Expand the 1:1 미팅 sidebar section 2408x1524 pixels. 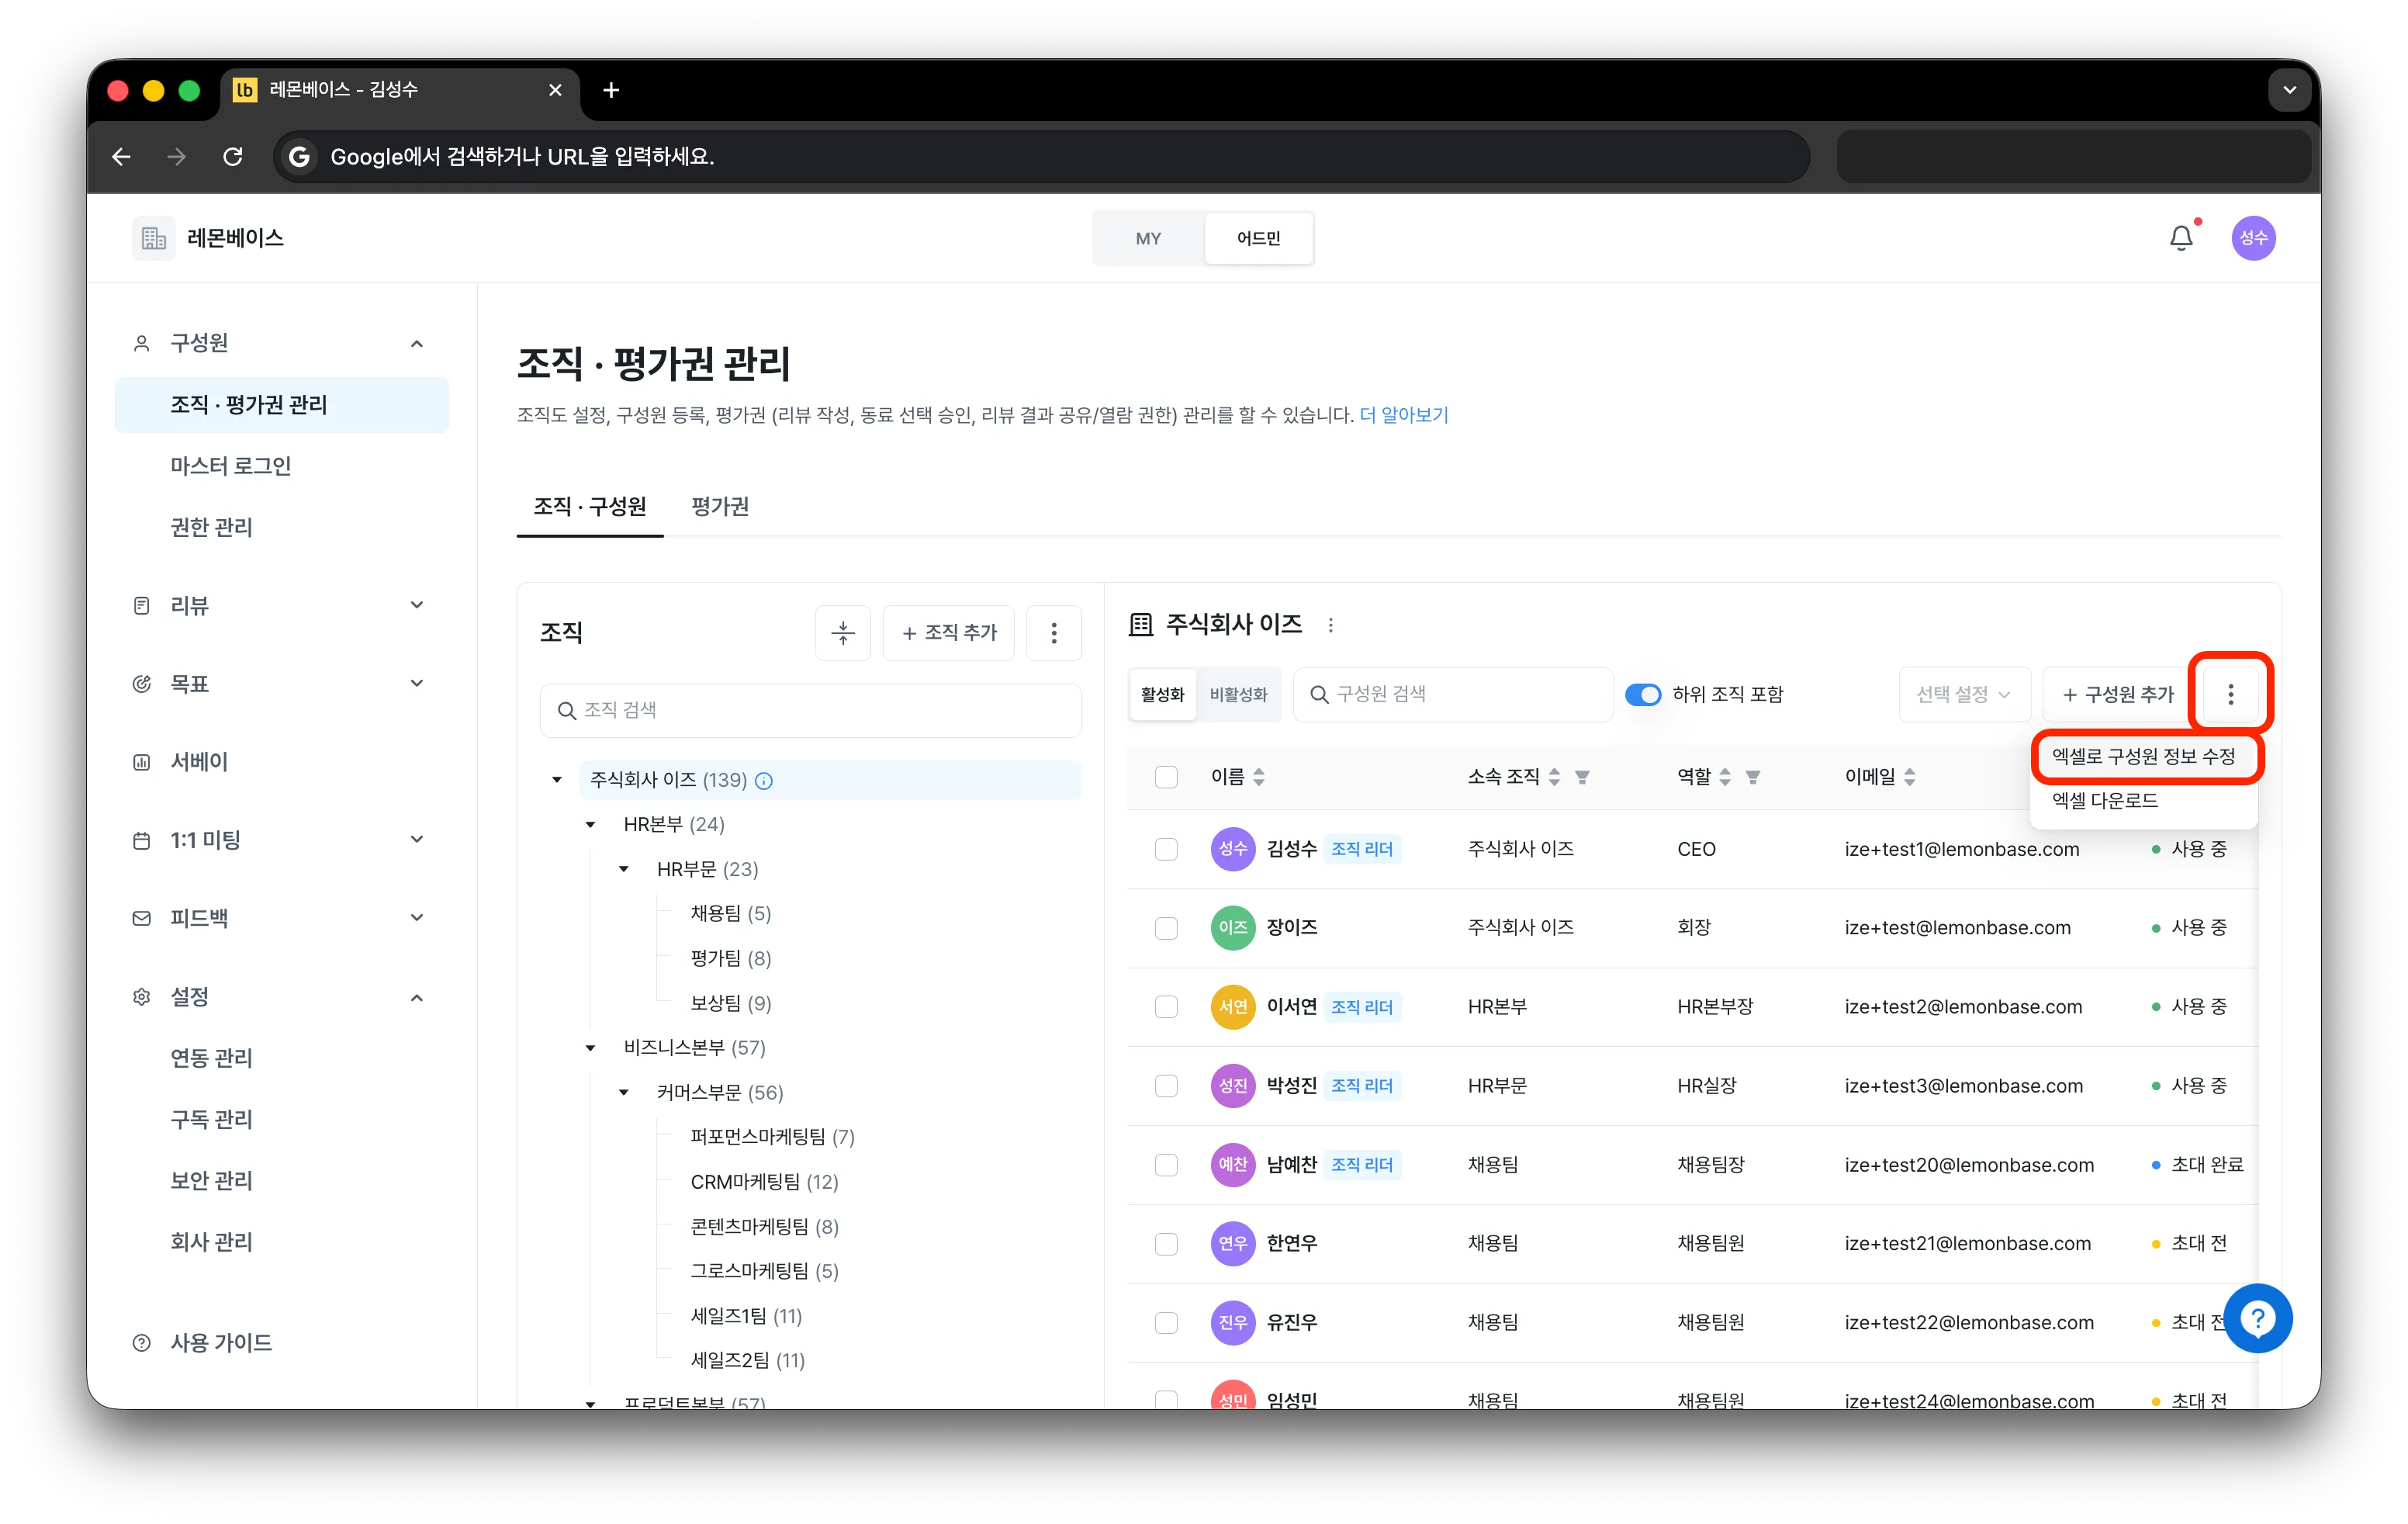(417, 839)
